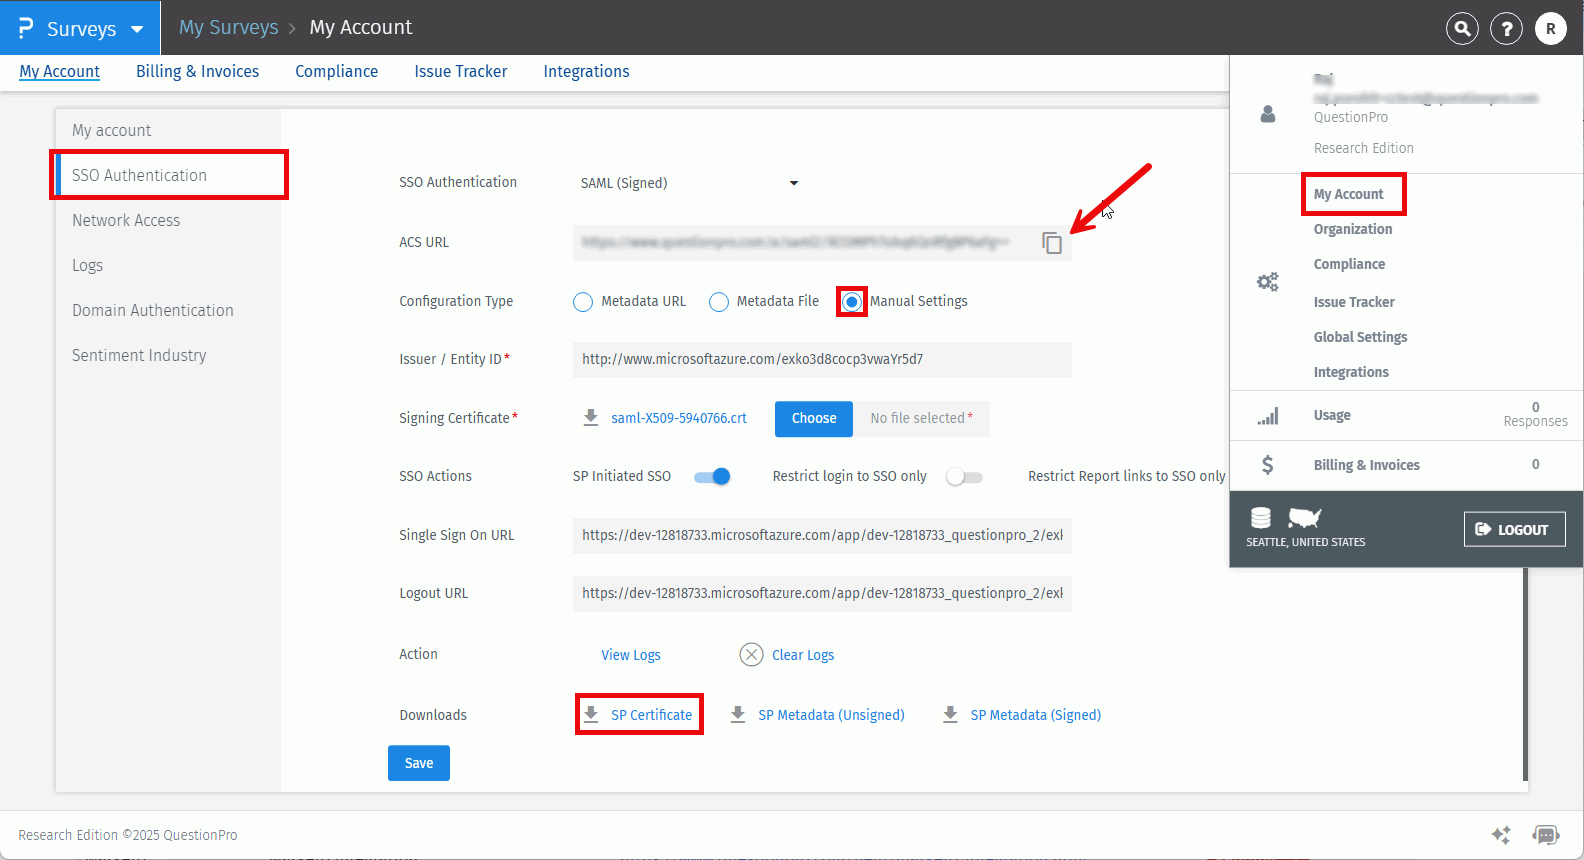The image size is (1584, 860).
Task: Switch to Billing & Invoices tab
Action: (x=197, y=72)
